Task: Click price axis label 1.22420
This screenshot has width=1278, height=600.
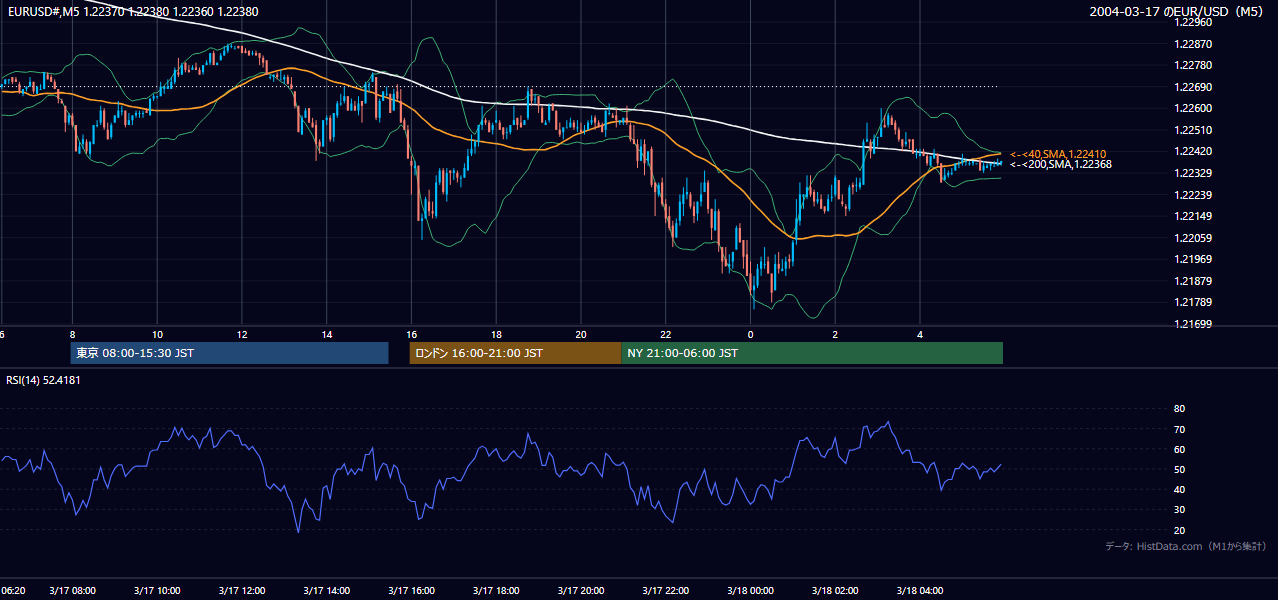Action: (1193, 152)
